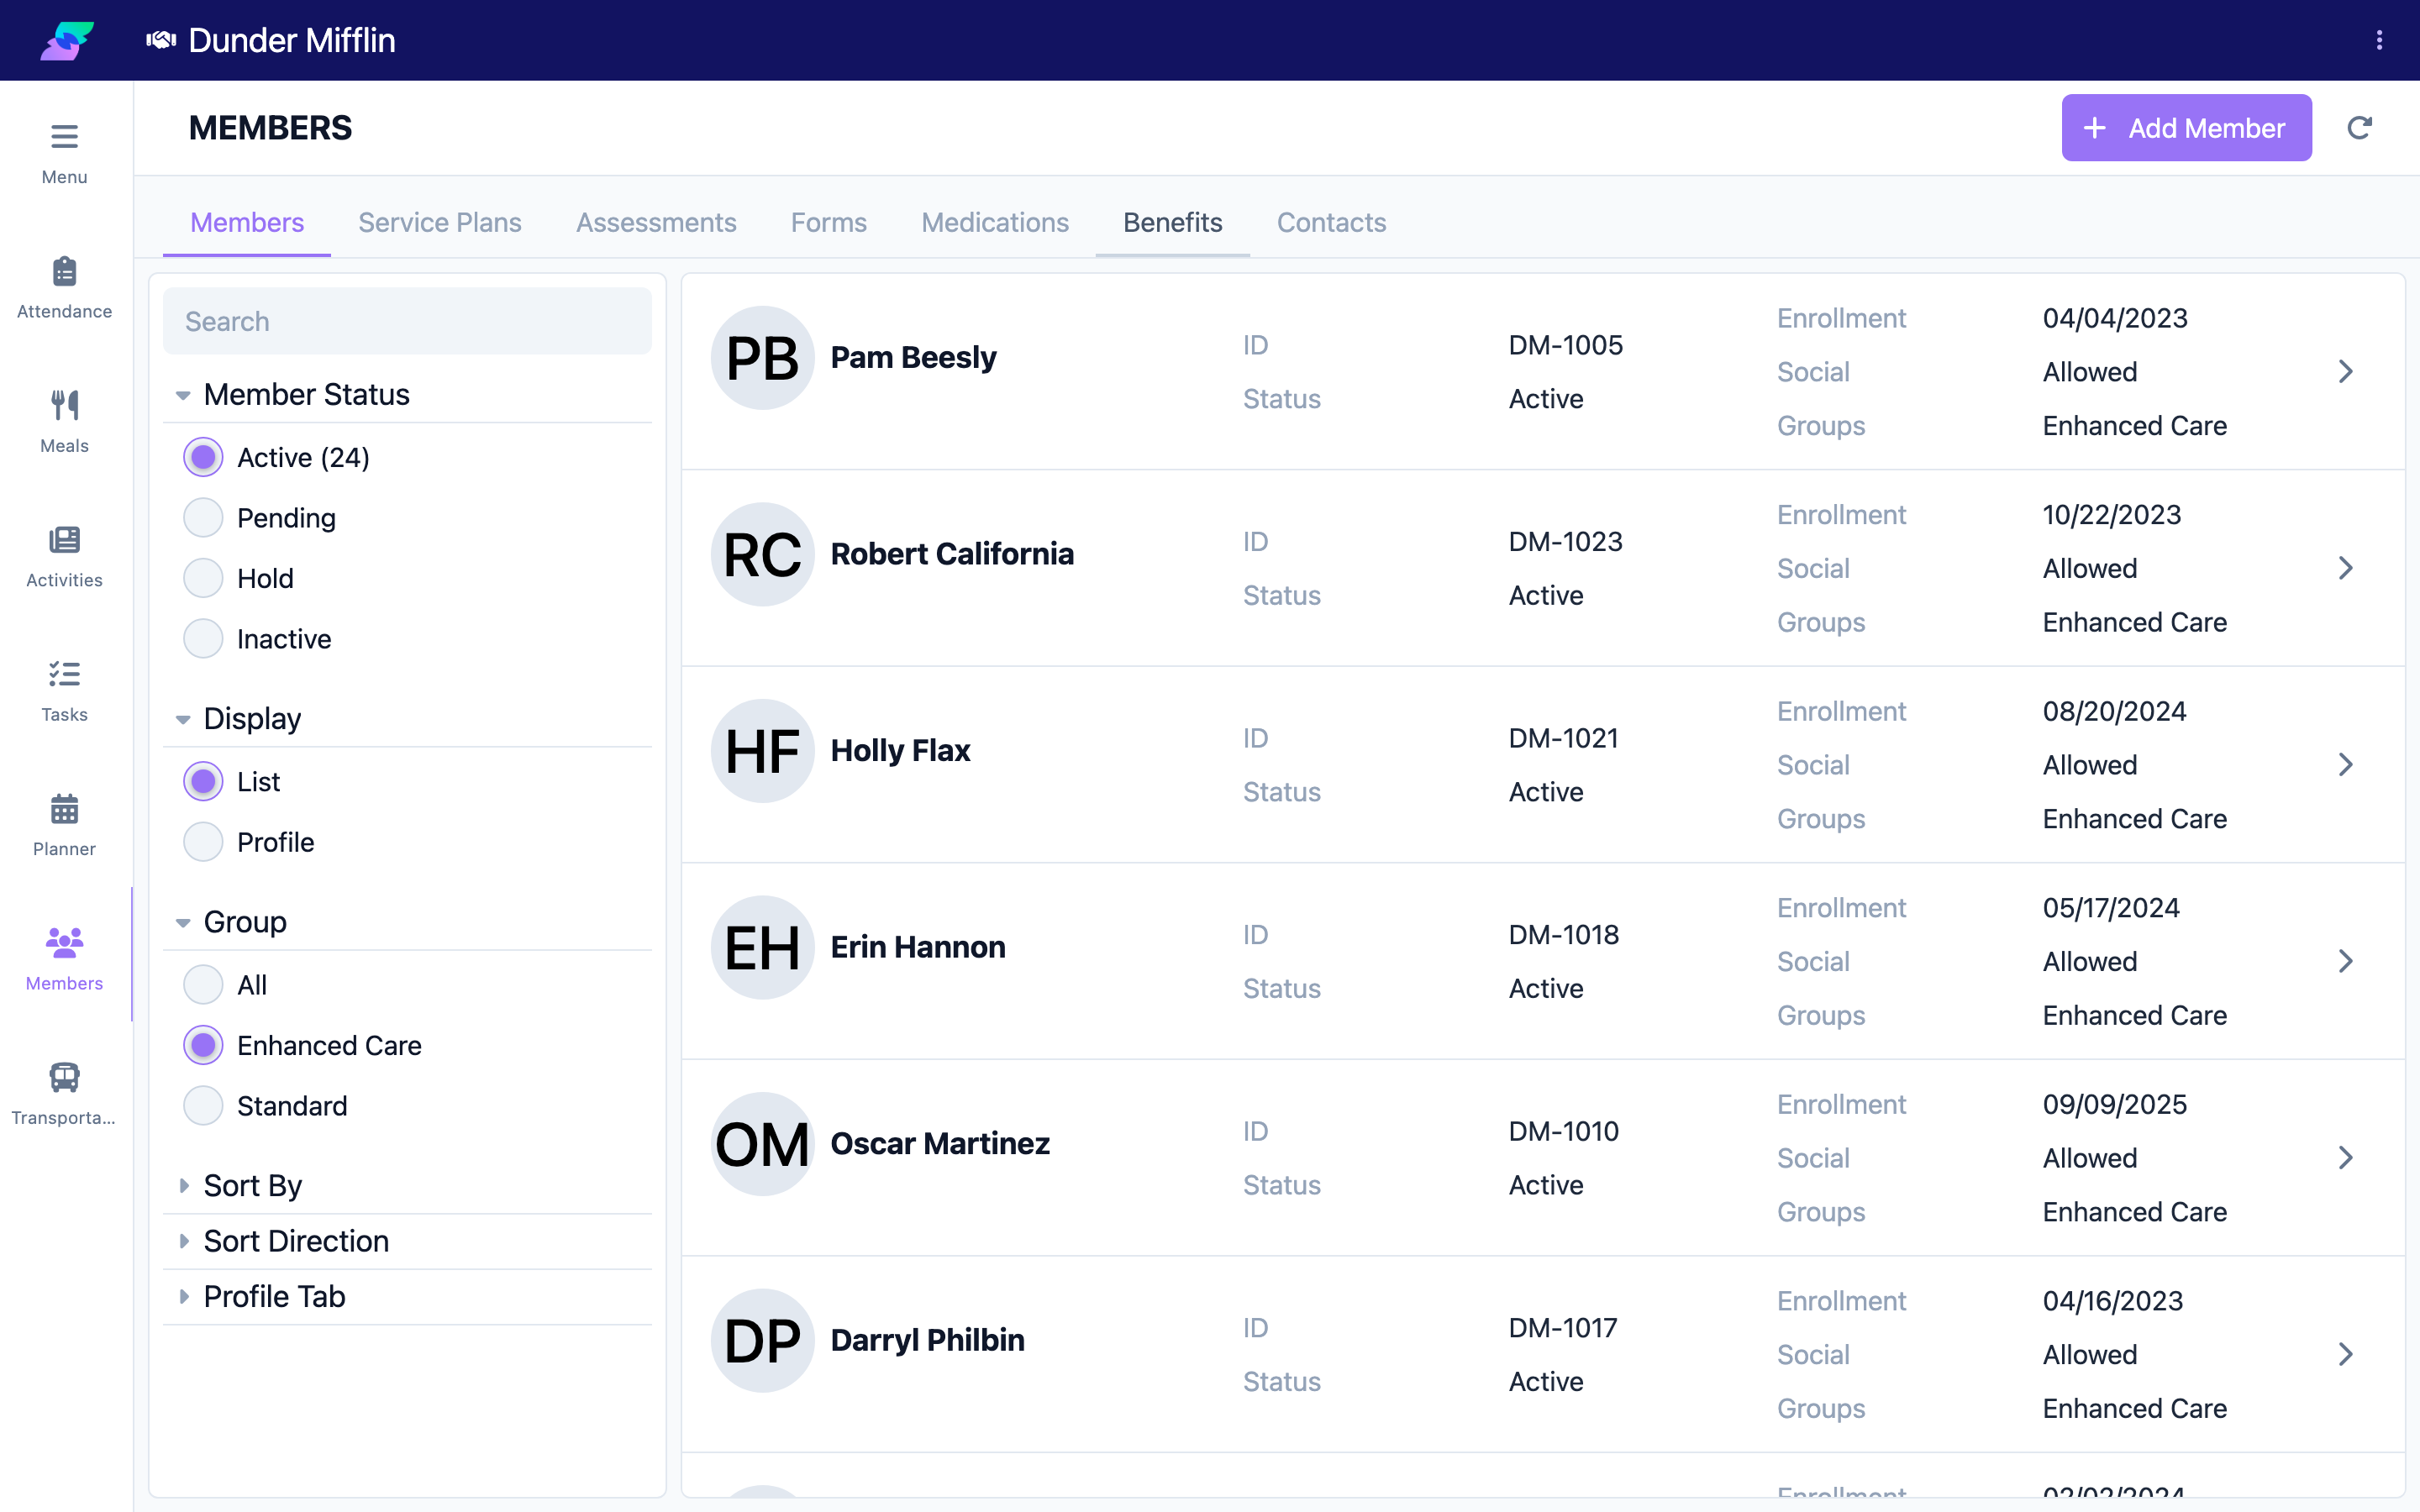
Task: Switch to the Service Plans tab
Action: coord(440,222)
